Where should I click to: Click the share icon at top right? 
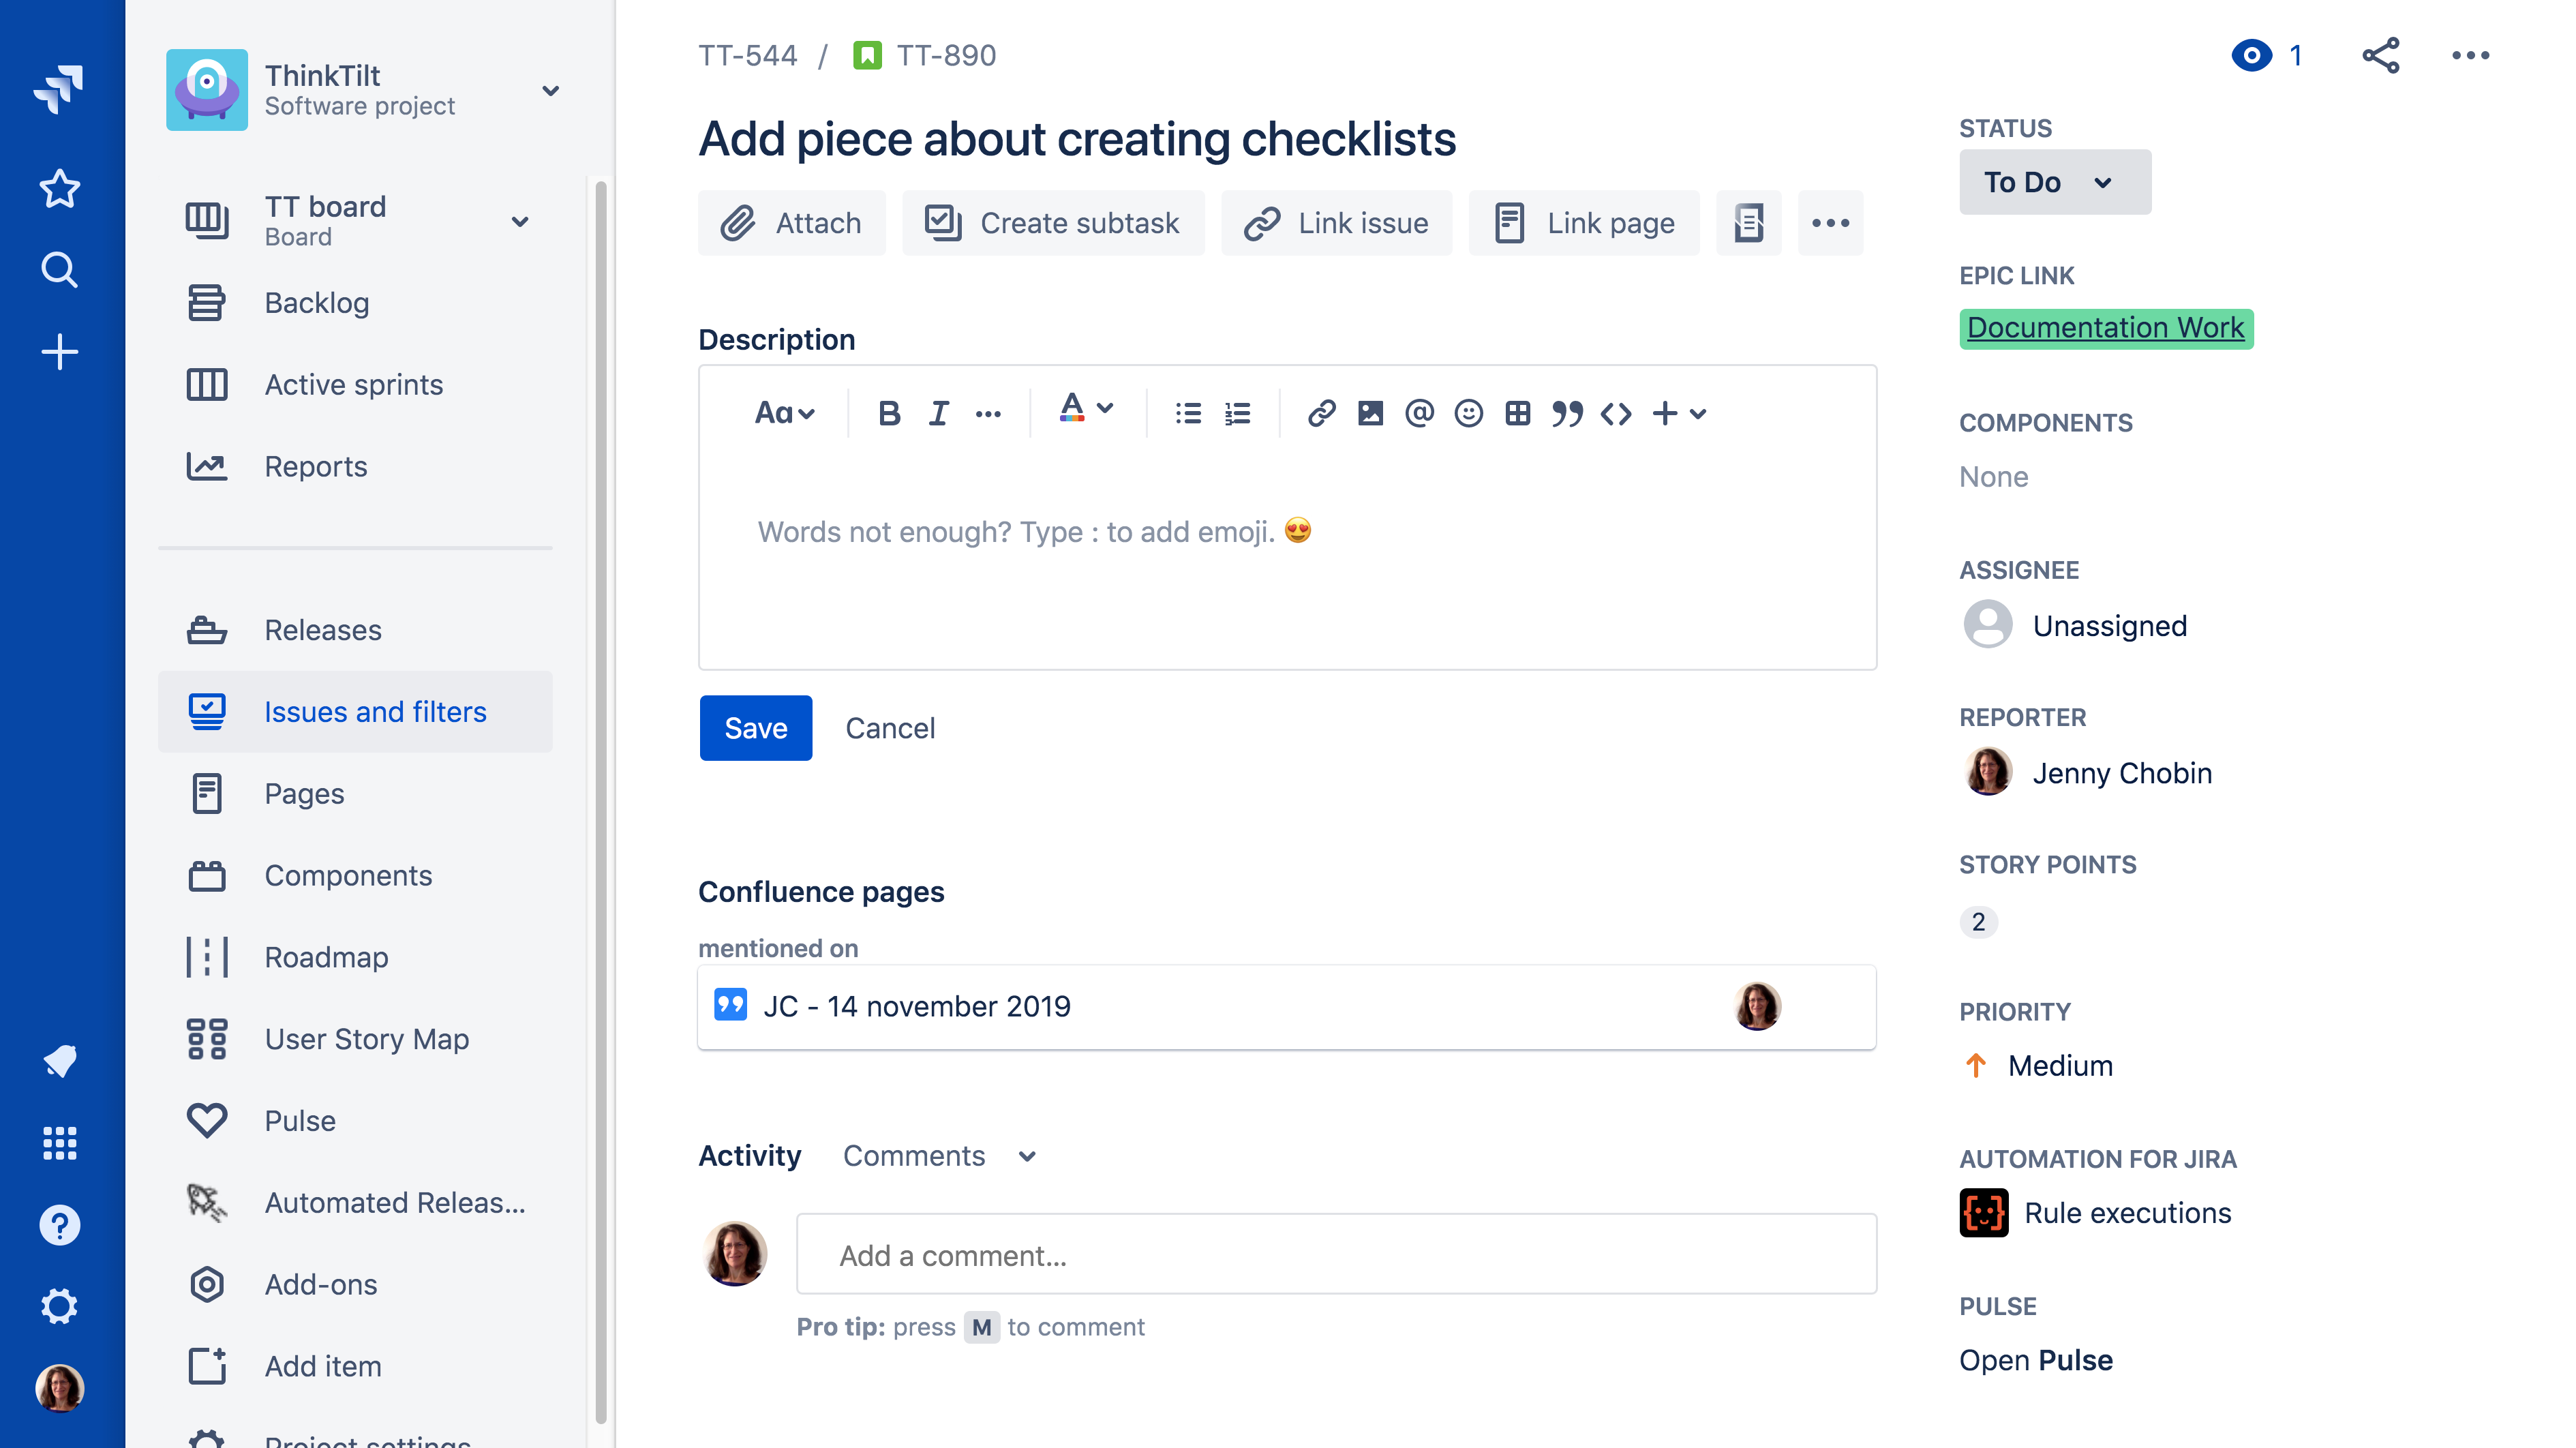[2380, 56]
